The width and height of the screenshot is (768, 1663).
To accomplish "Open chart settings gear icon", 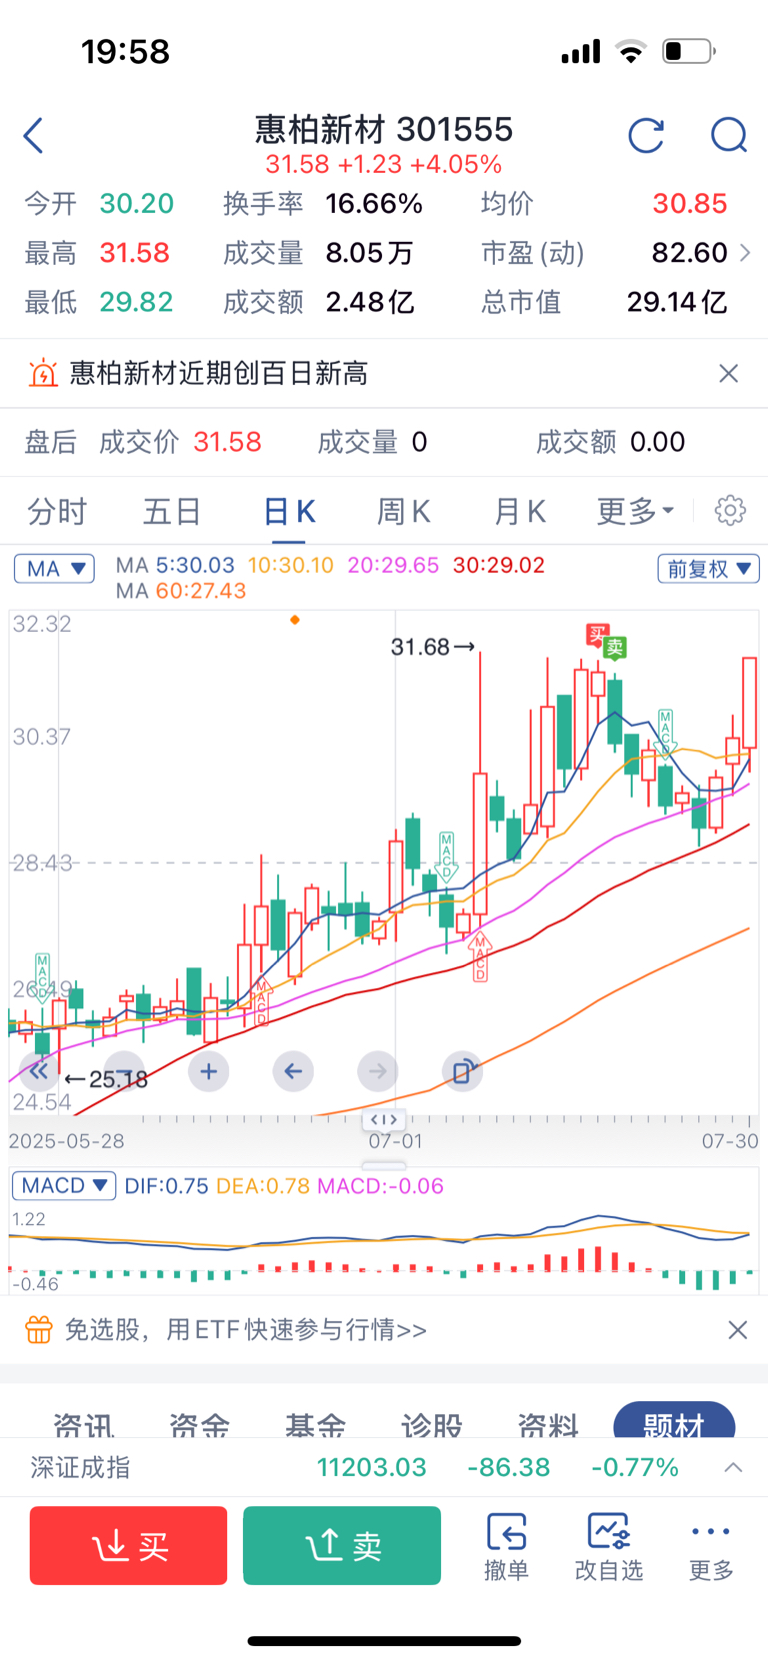I will point(730,510).
